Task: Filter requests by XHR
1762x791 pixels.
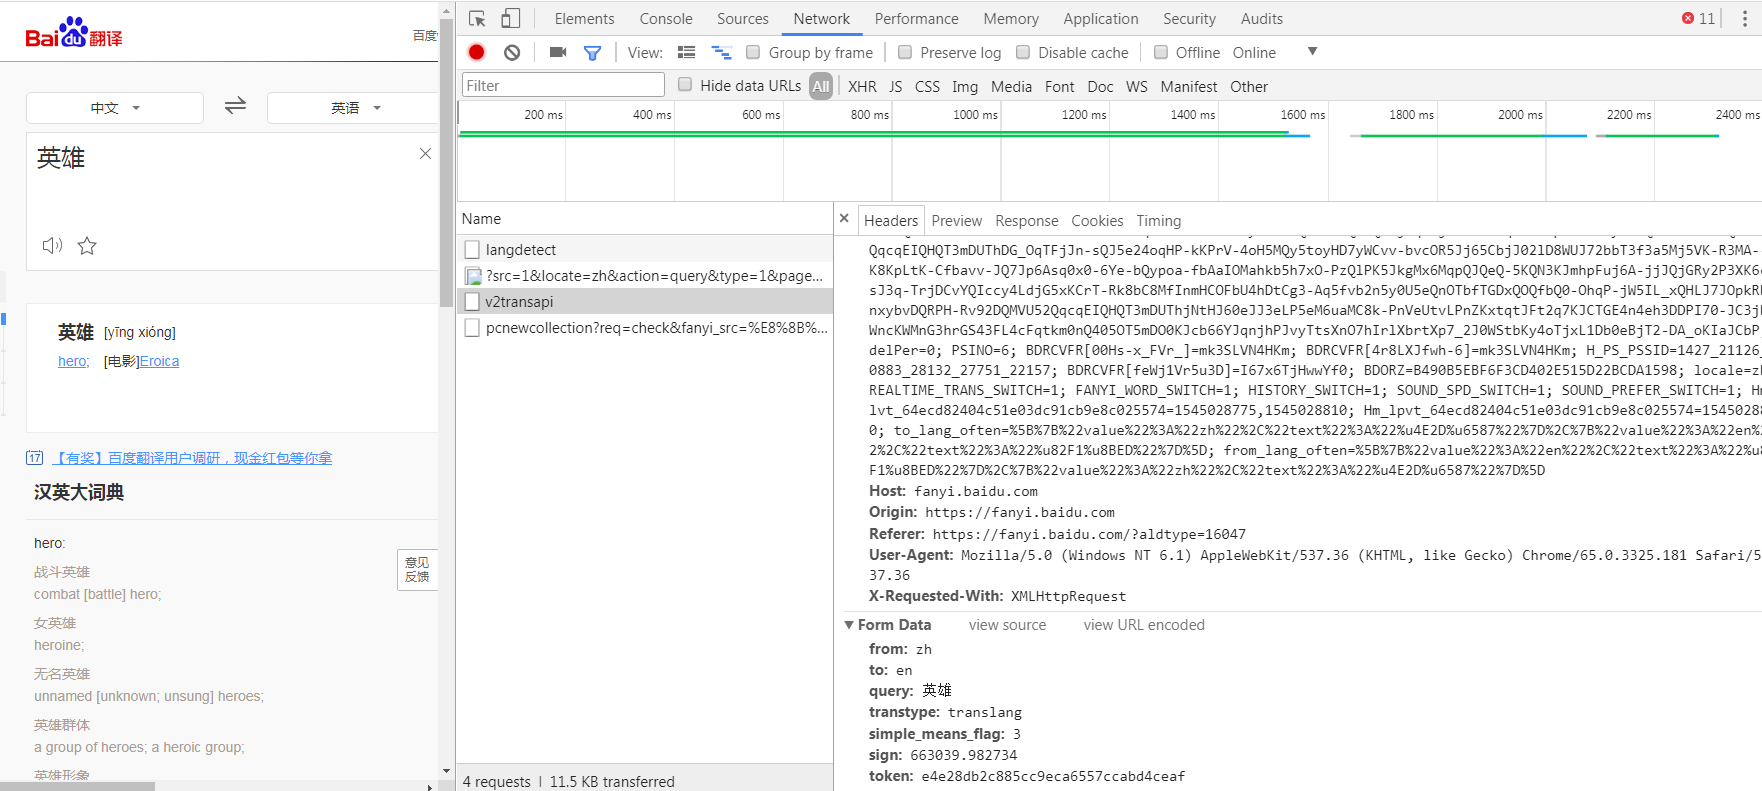Action: pos(862,87)
